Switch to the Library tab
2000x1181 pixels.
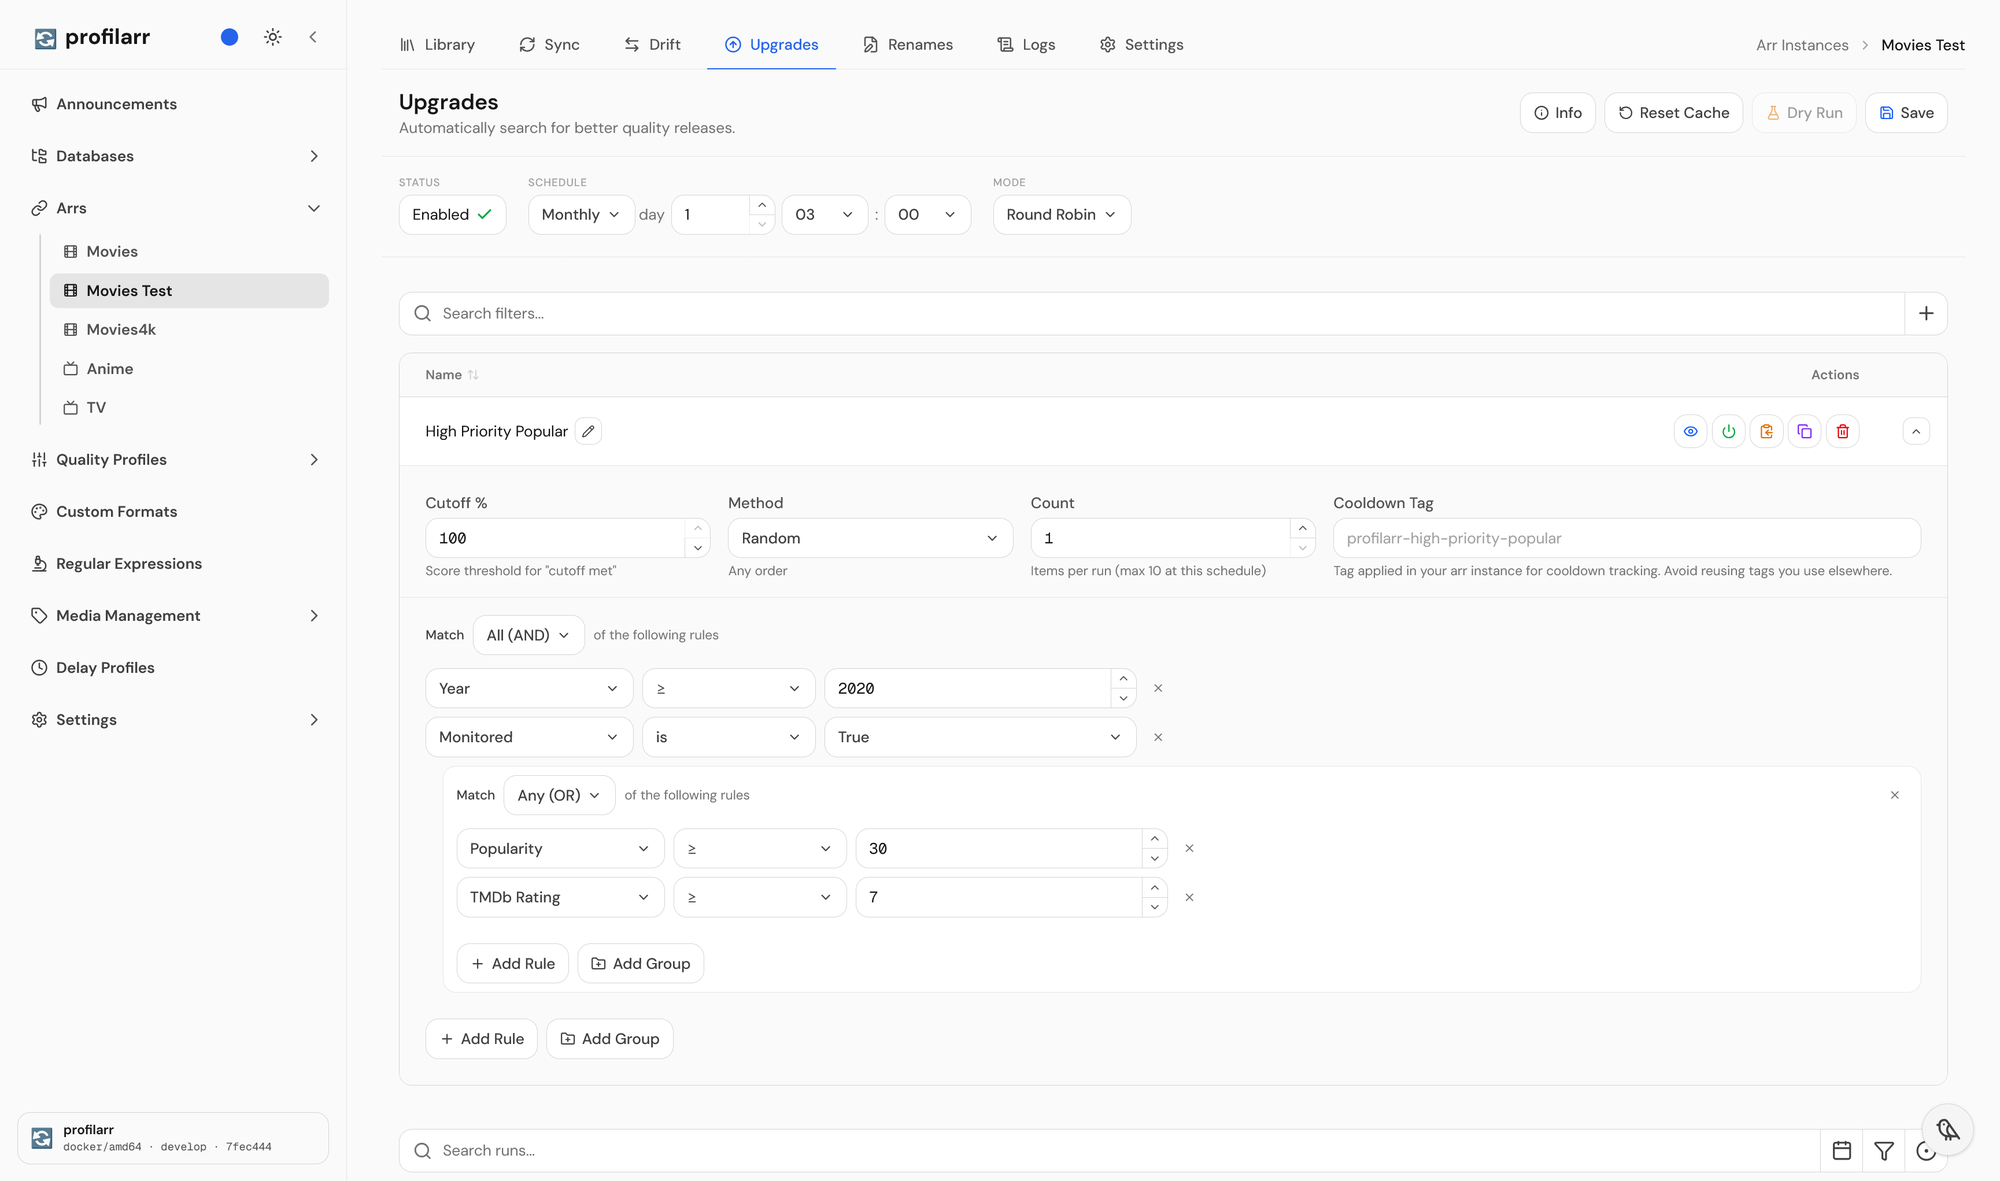click(437, 45)
